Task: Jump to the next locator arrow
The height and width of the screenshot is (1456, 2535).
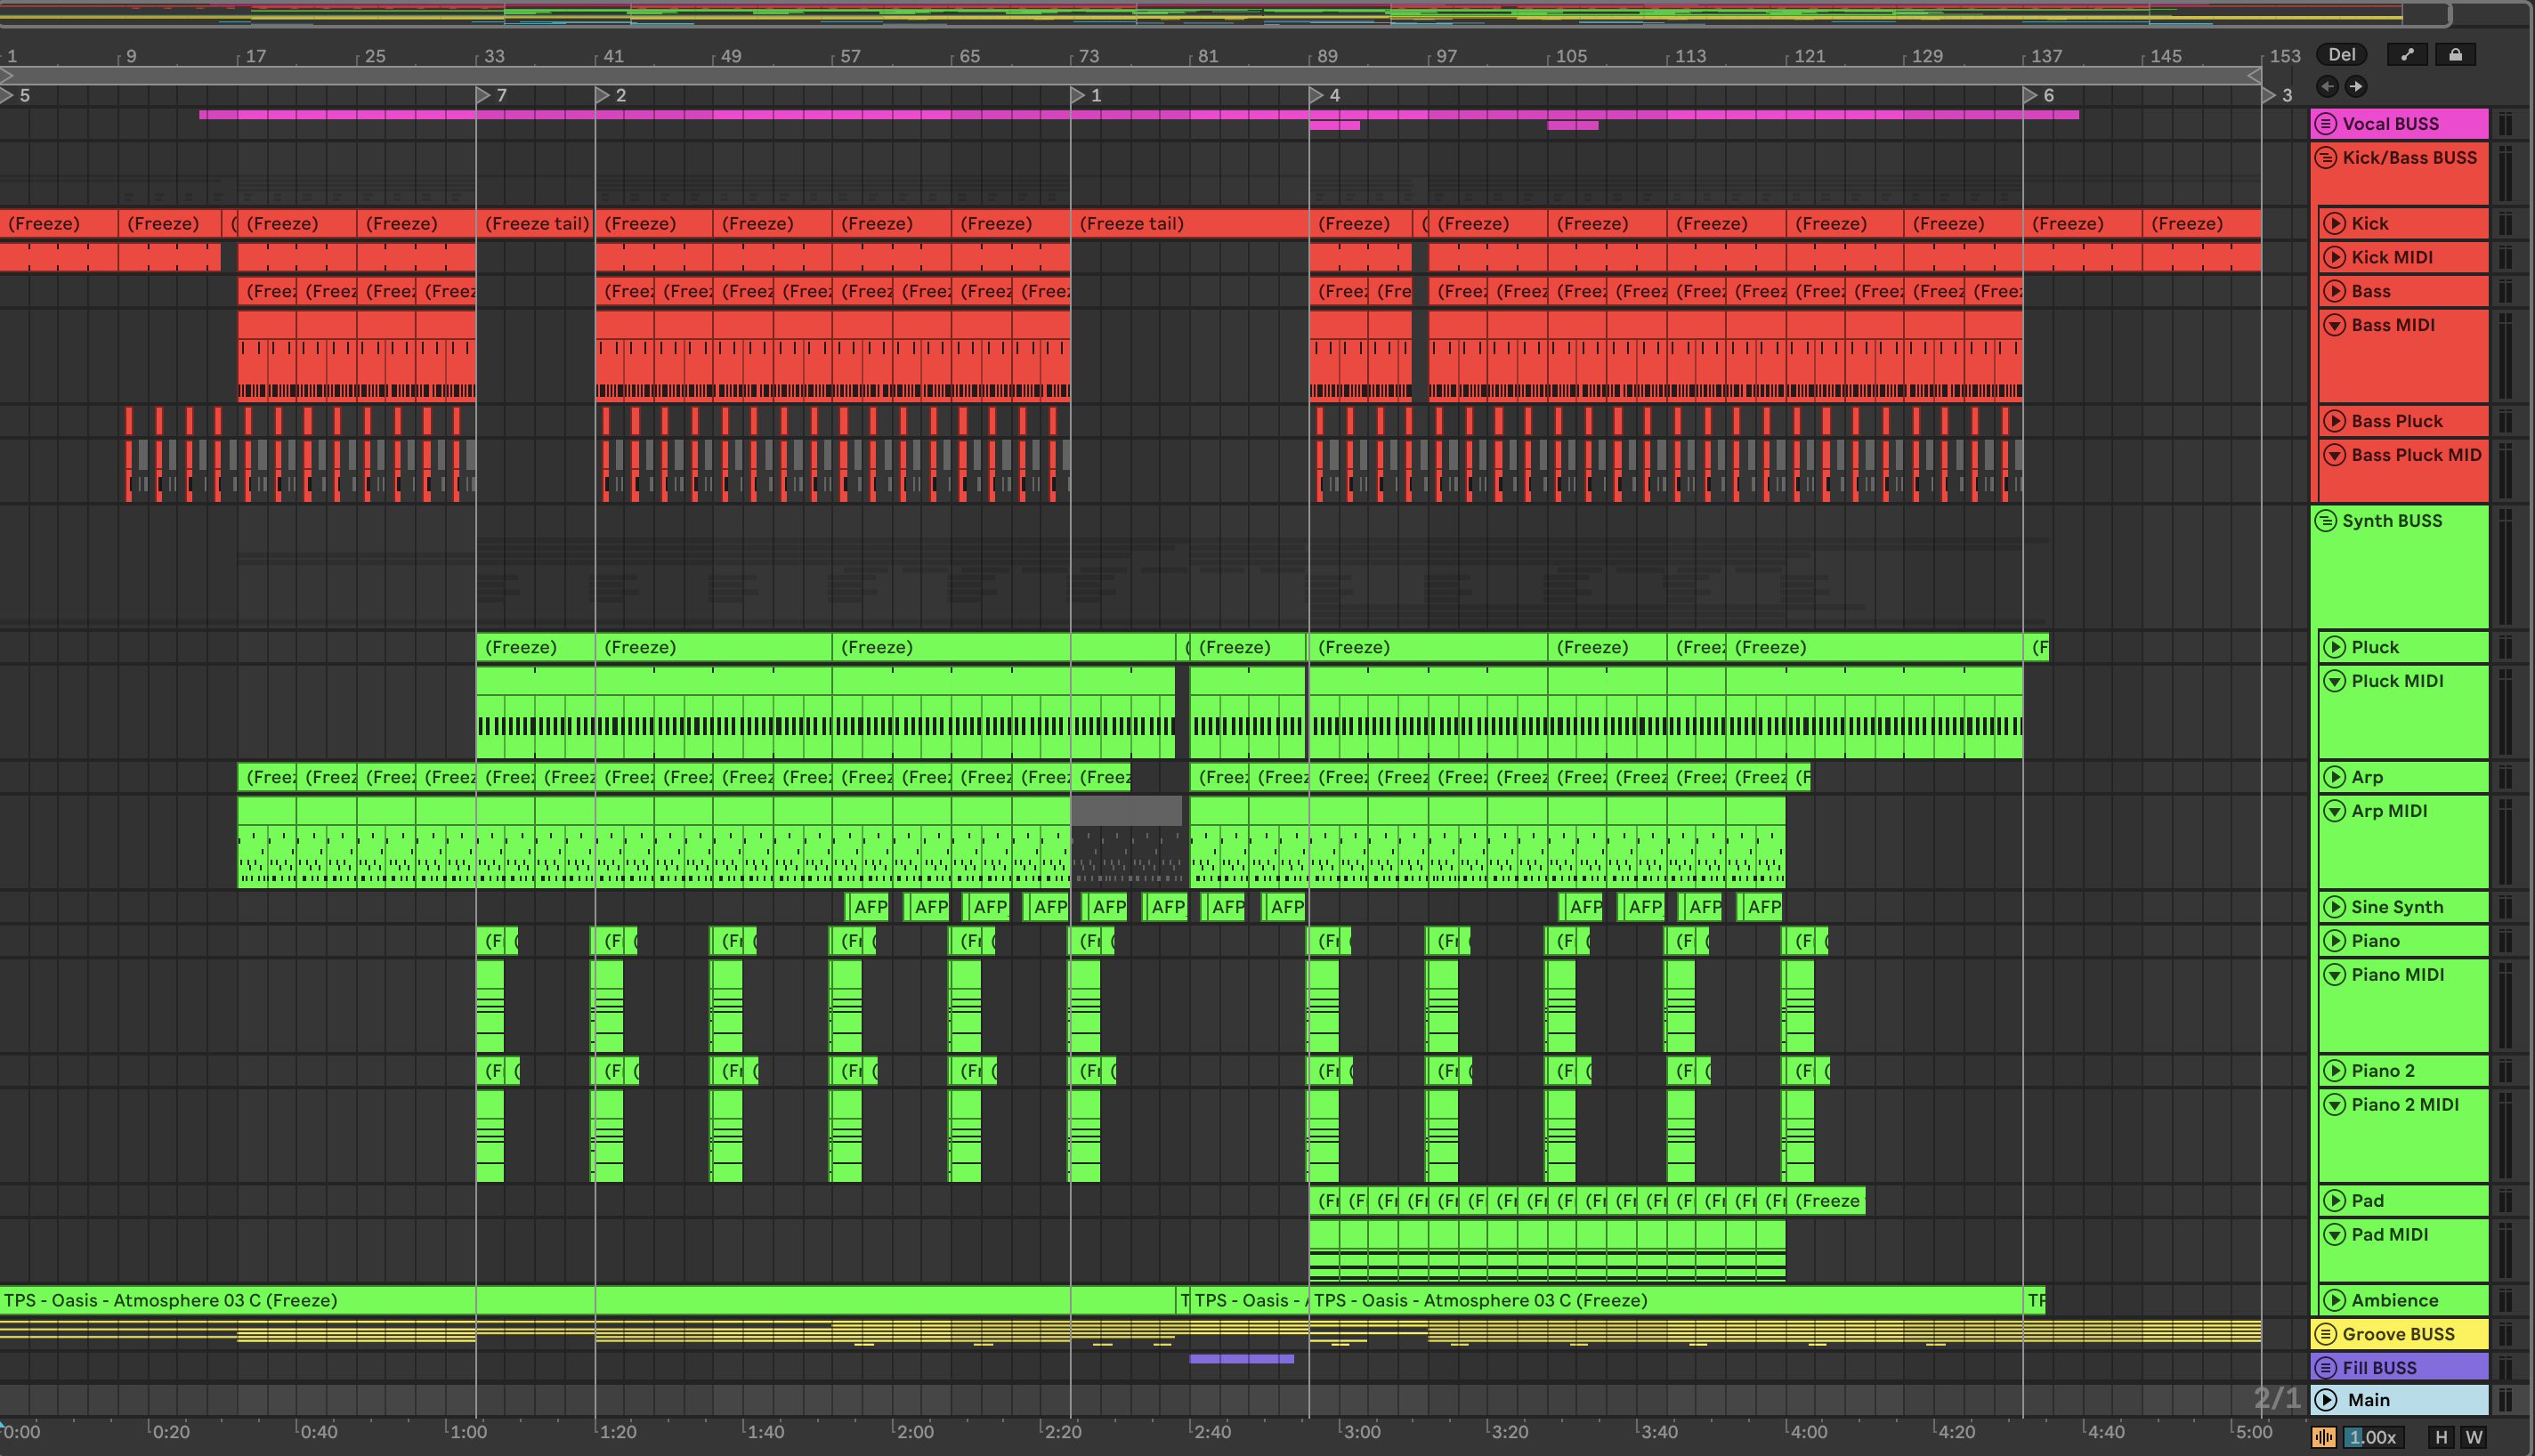Action: 2356,87
